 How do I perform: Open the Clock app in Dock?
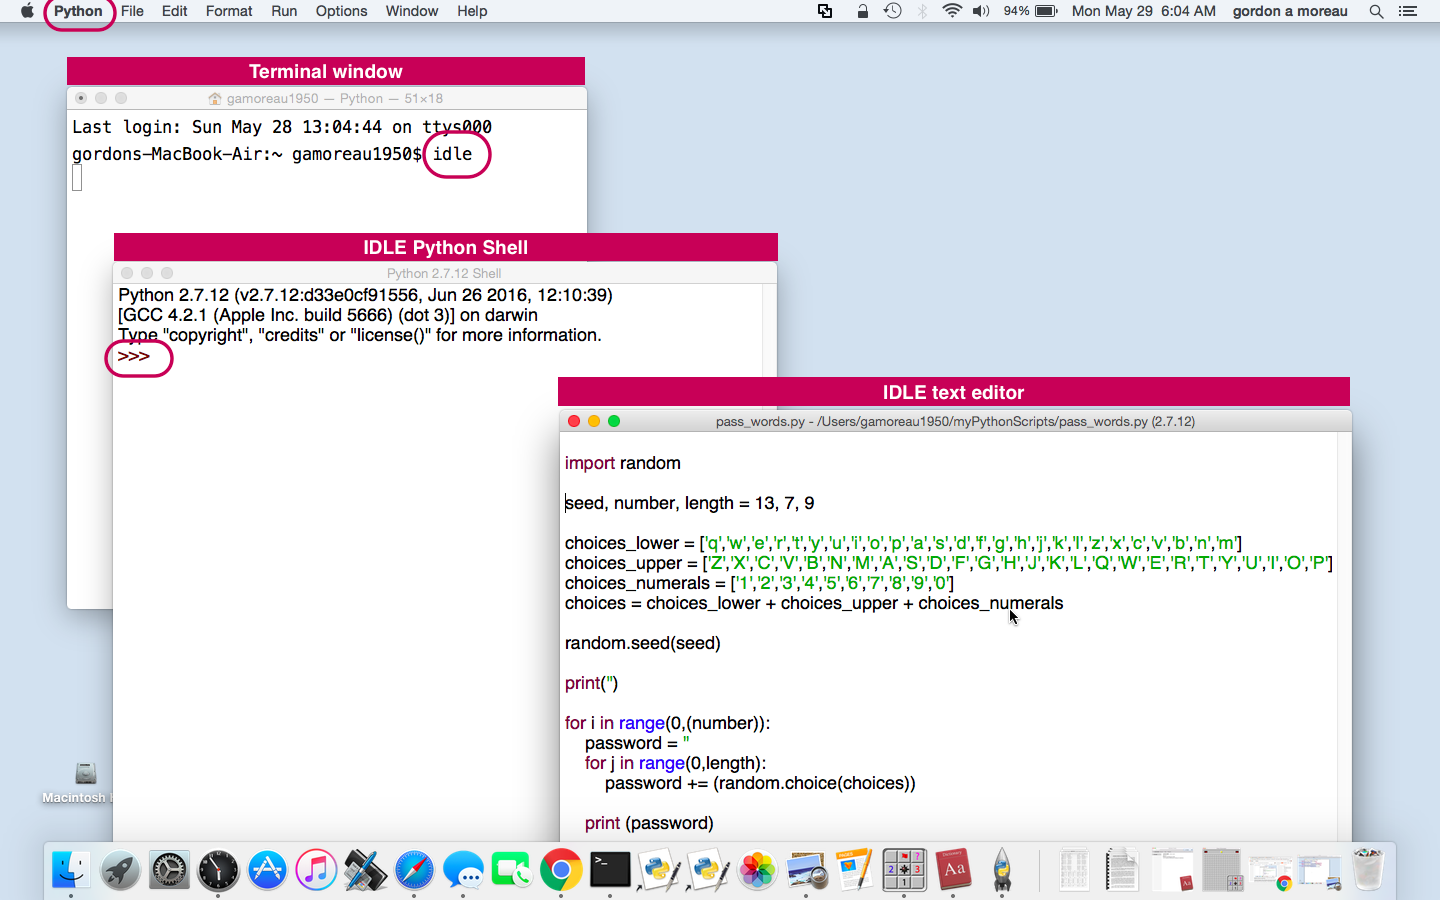point(218,870)
